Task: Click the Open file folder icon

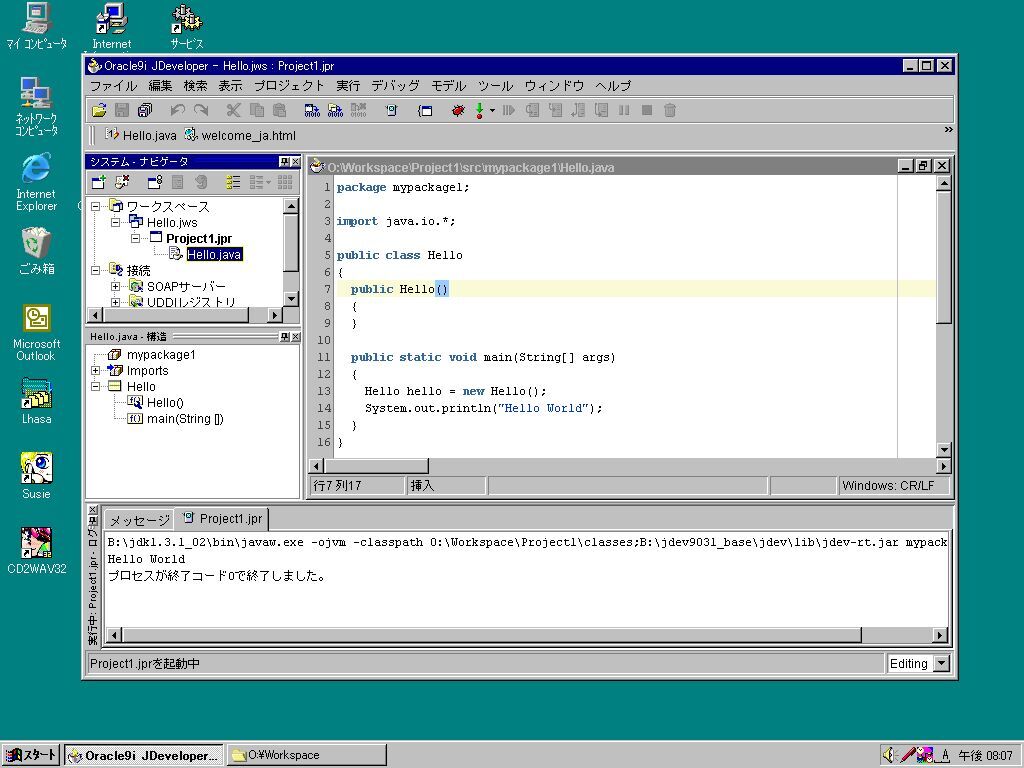Action: [99, 110]
